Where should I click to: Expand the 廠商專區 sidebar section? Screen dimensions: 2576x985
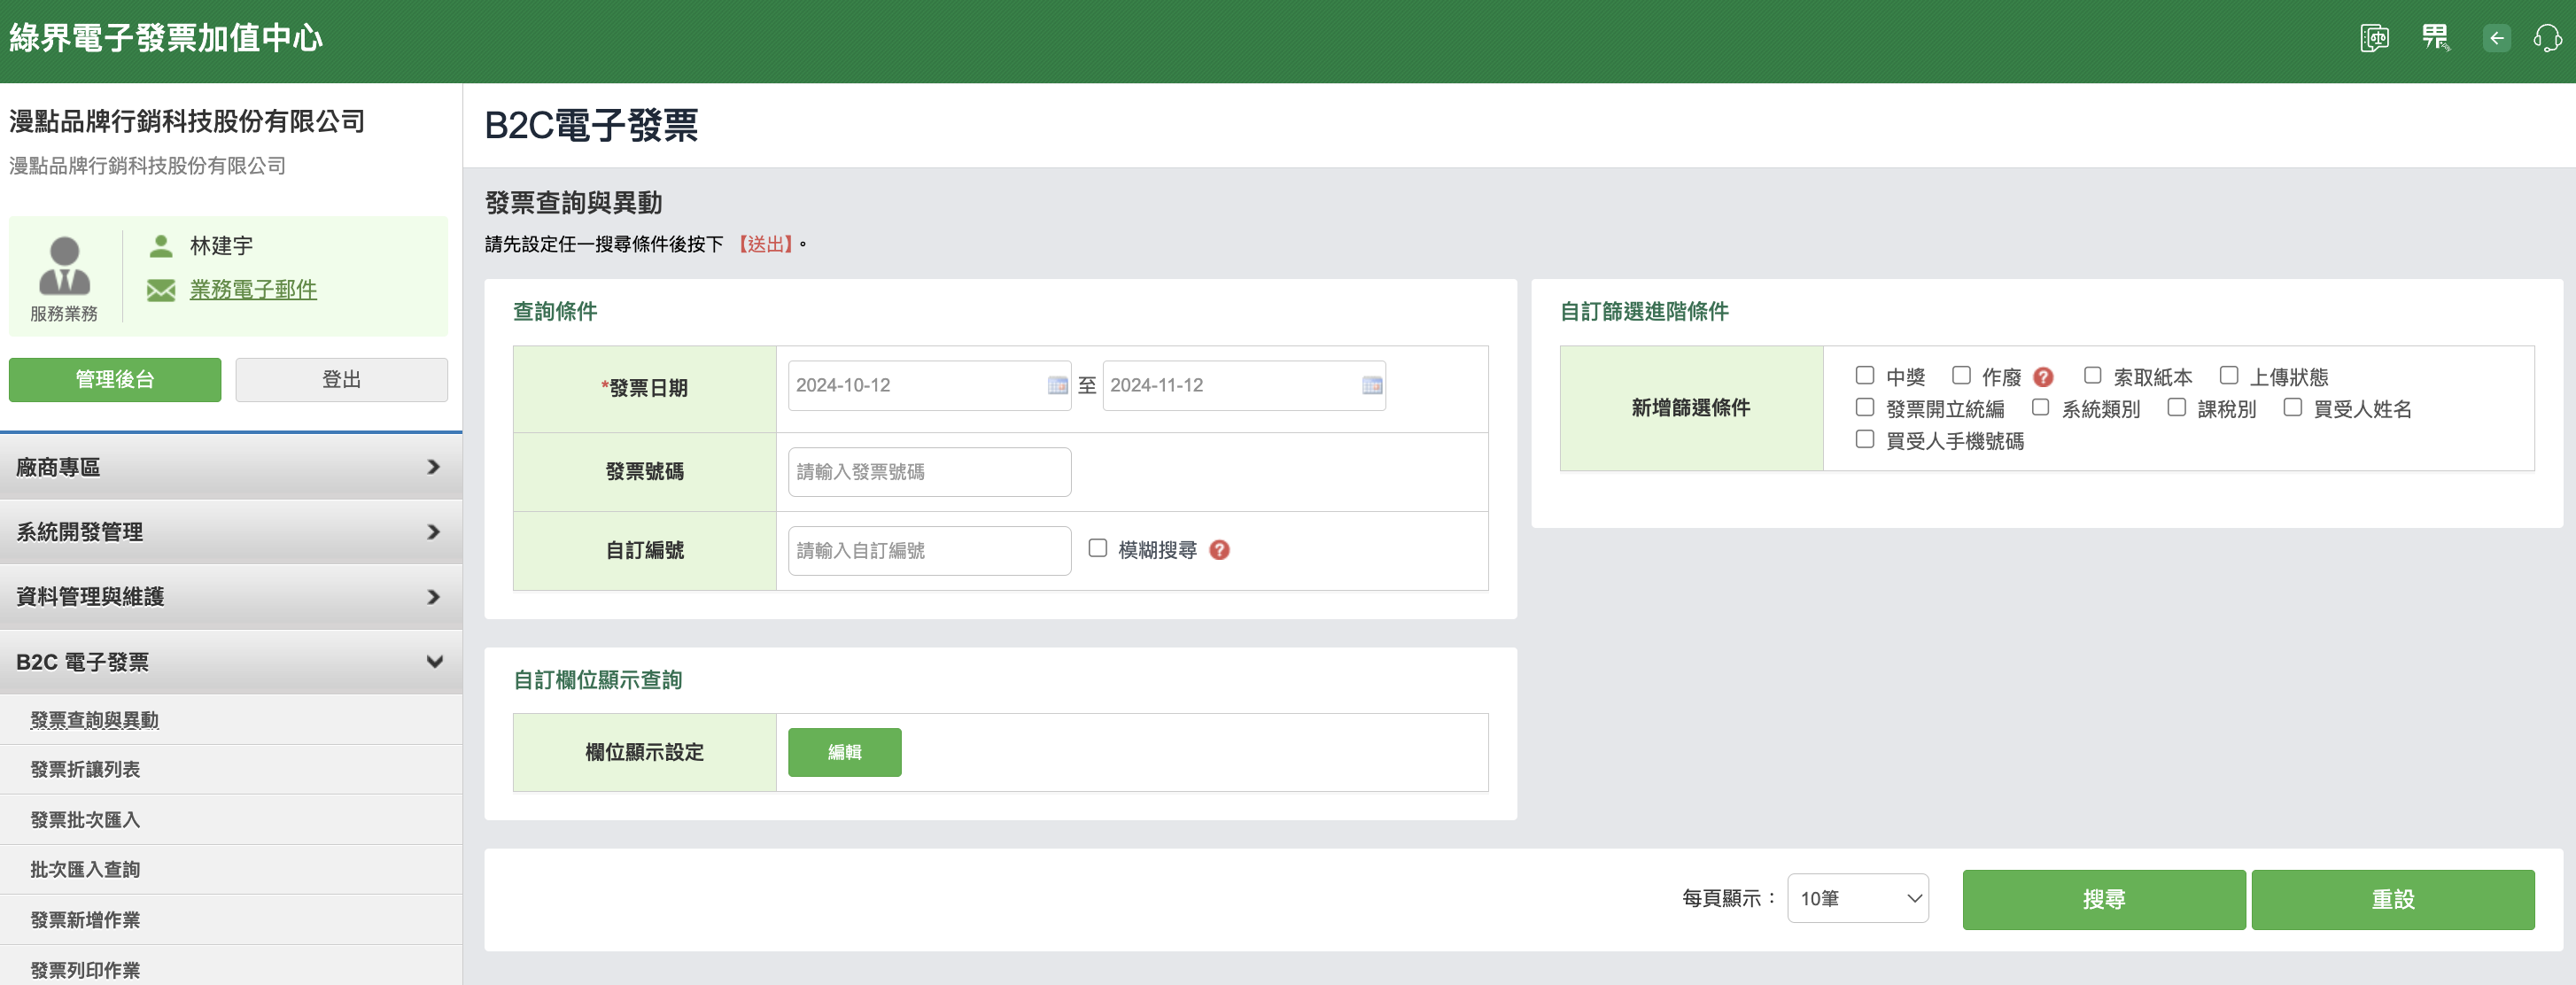pos(230,466)
